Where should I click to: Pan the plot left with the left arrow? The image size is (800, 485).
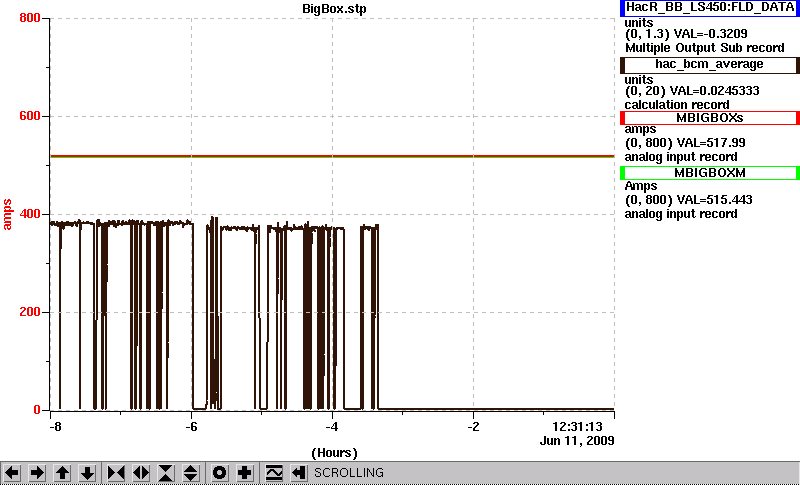click(12, 473)
